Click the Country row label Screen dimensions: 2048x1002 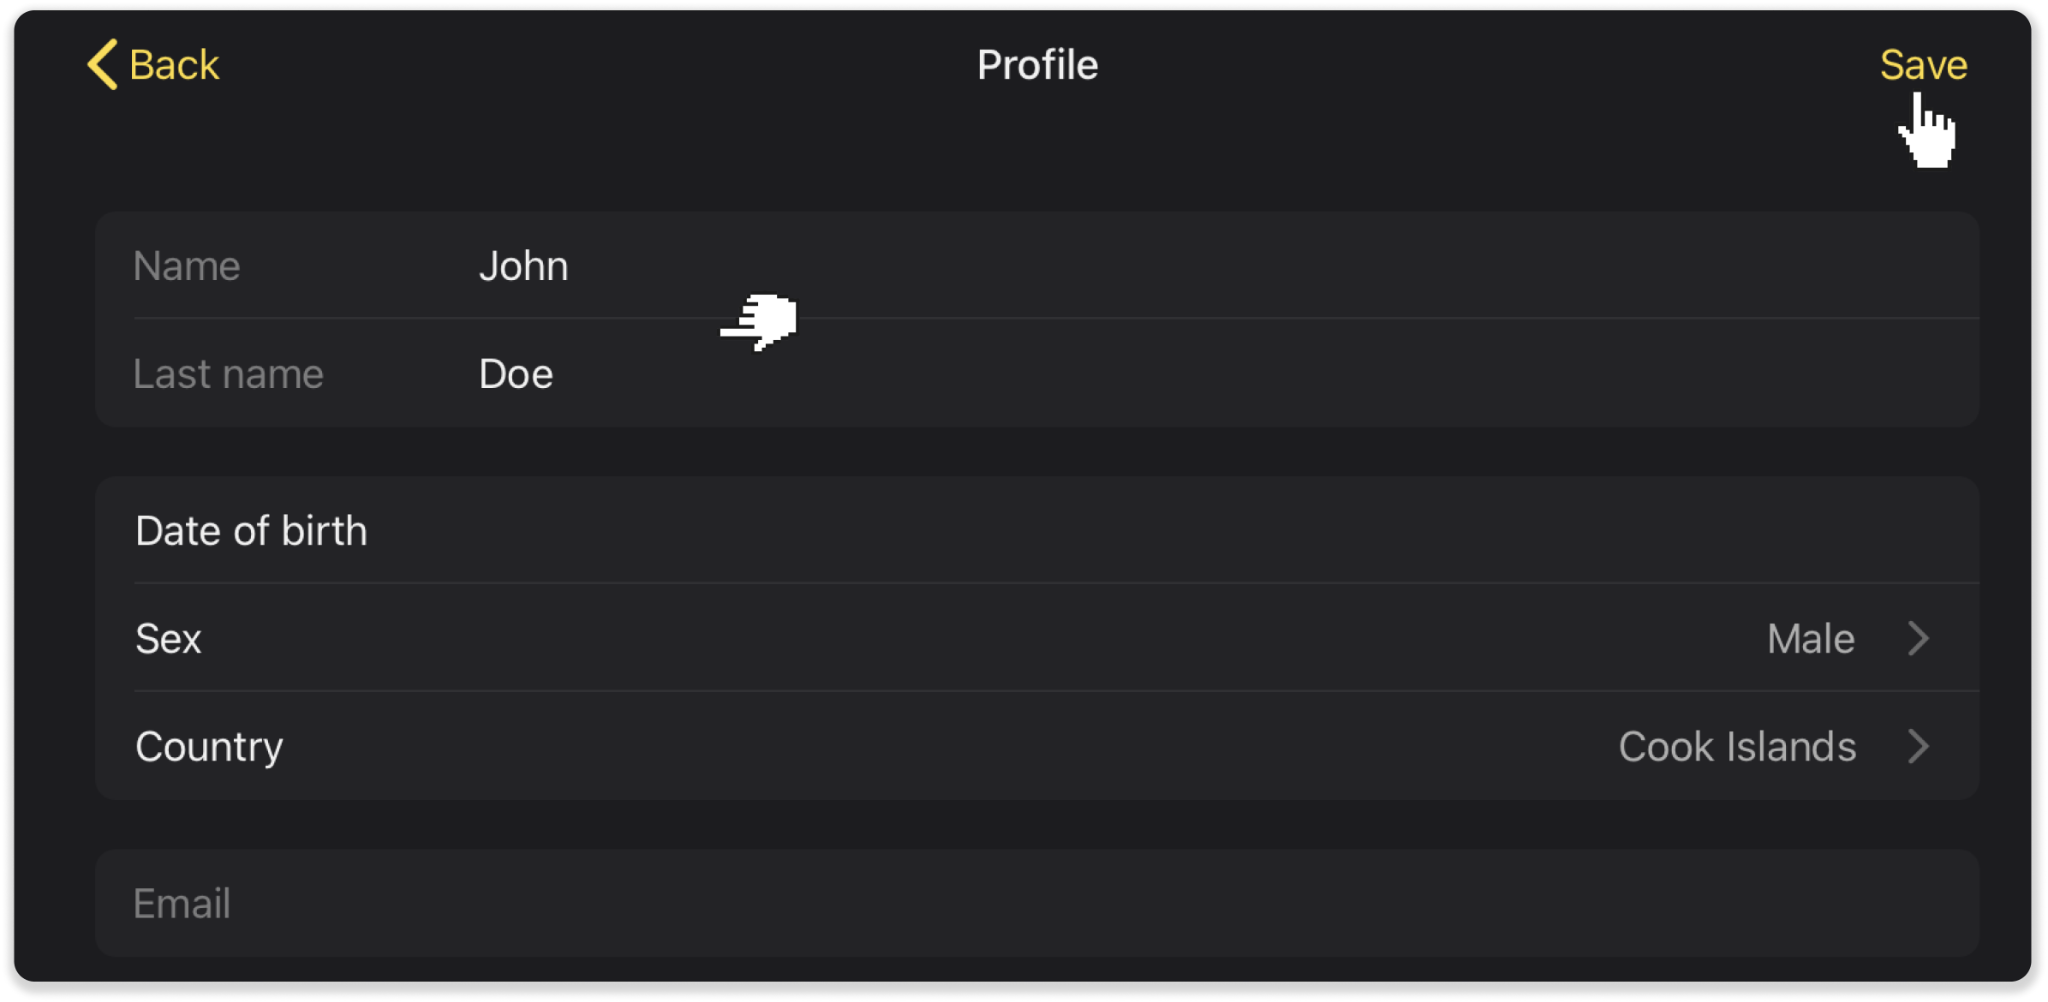pos(209,747)
